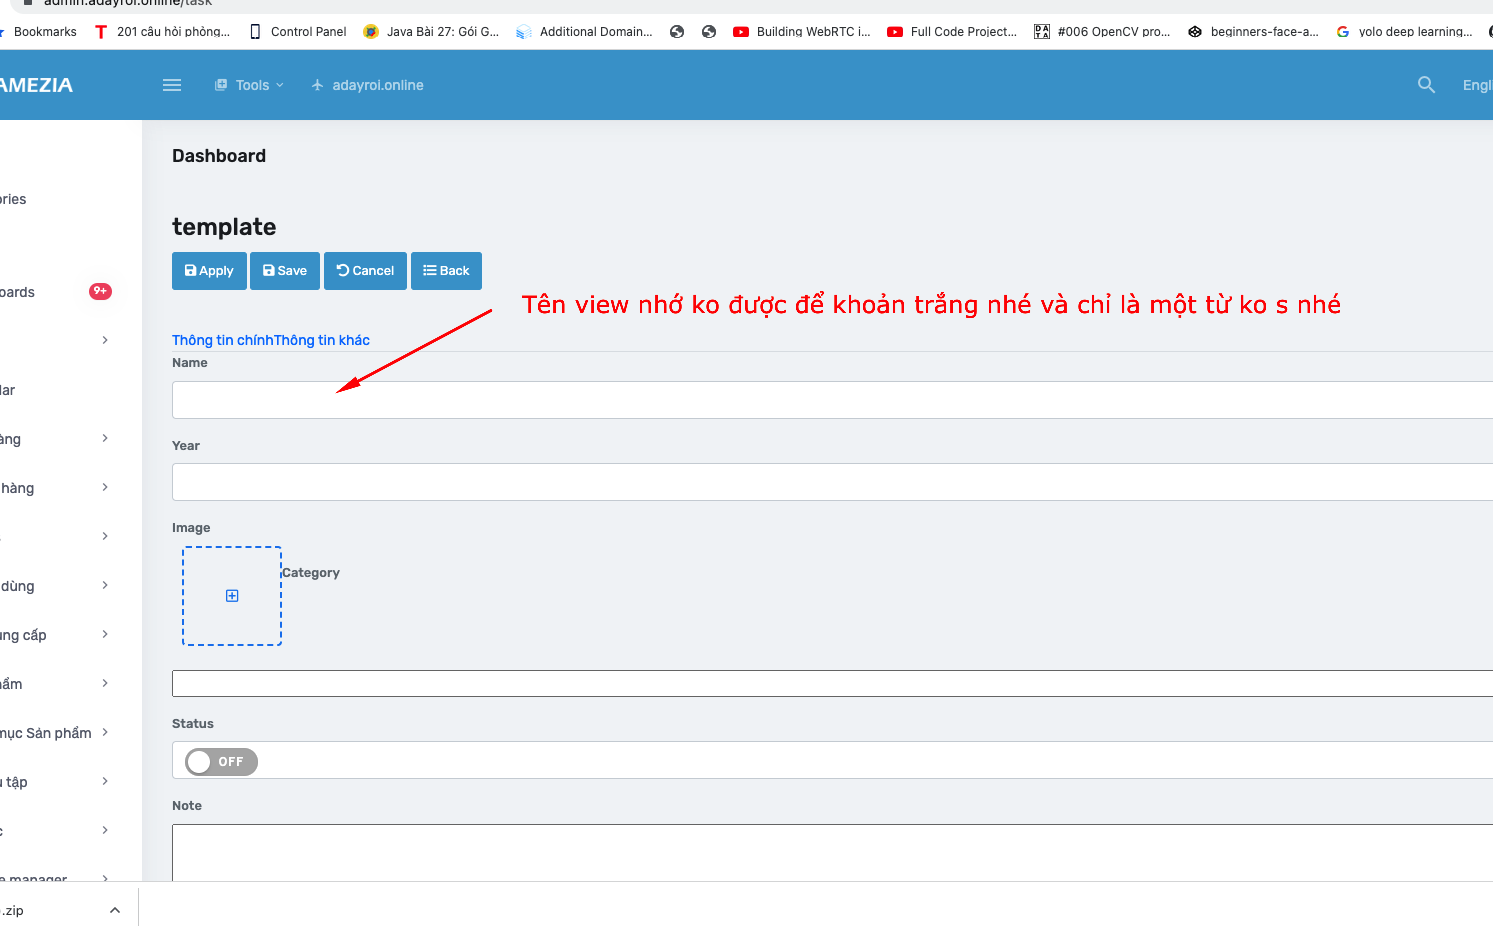Switch to Thông tin chính tab

[x=222, y=340]
